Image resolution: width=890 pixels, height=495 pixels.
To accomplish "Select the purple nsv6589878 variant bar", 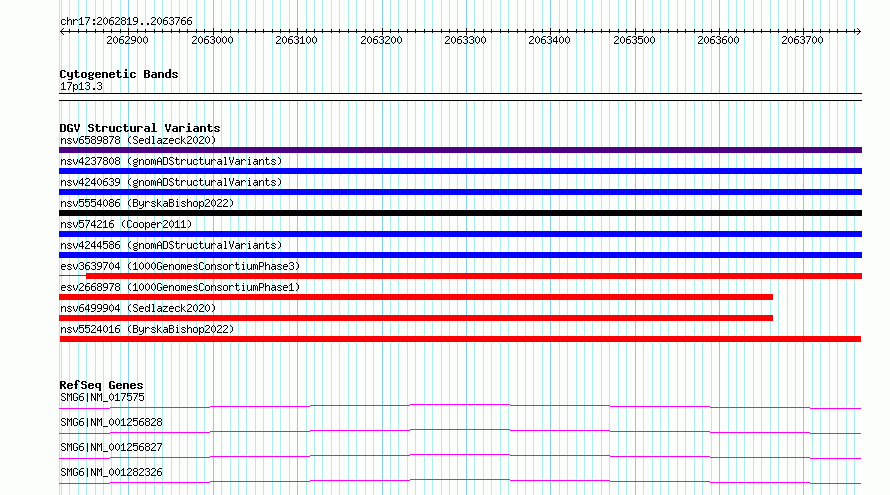I will point(460,150).
